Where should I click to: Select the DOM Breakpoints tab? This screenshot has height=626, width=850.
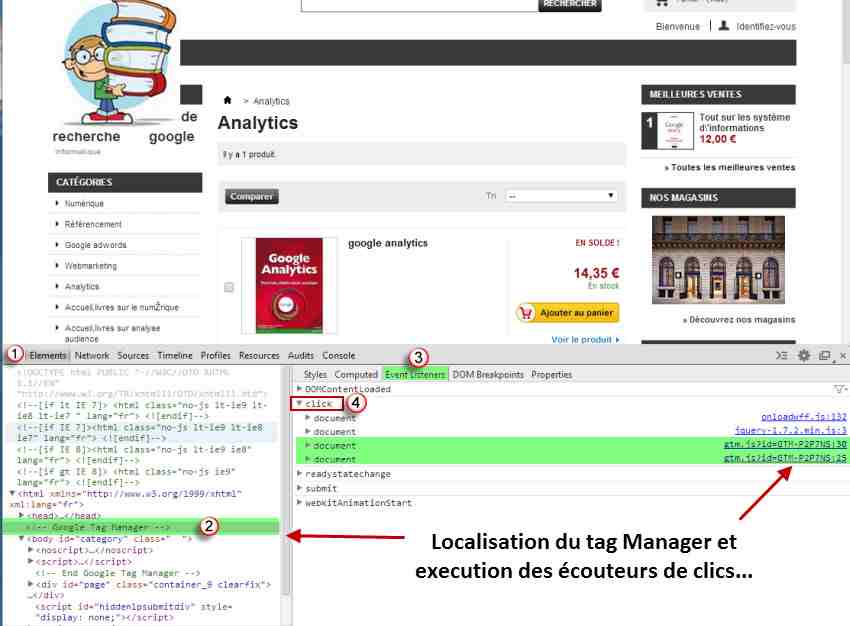[488, 375]
